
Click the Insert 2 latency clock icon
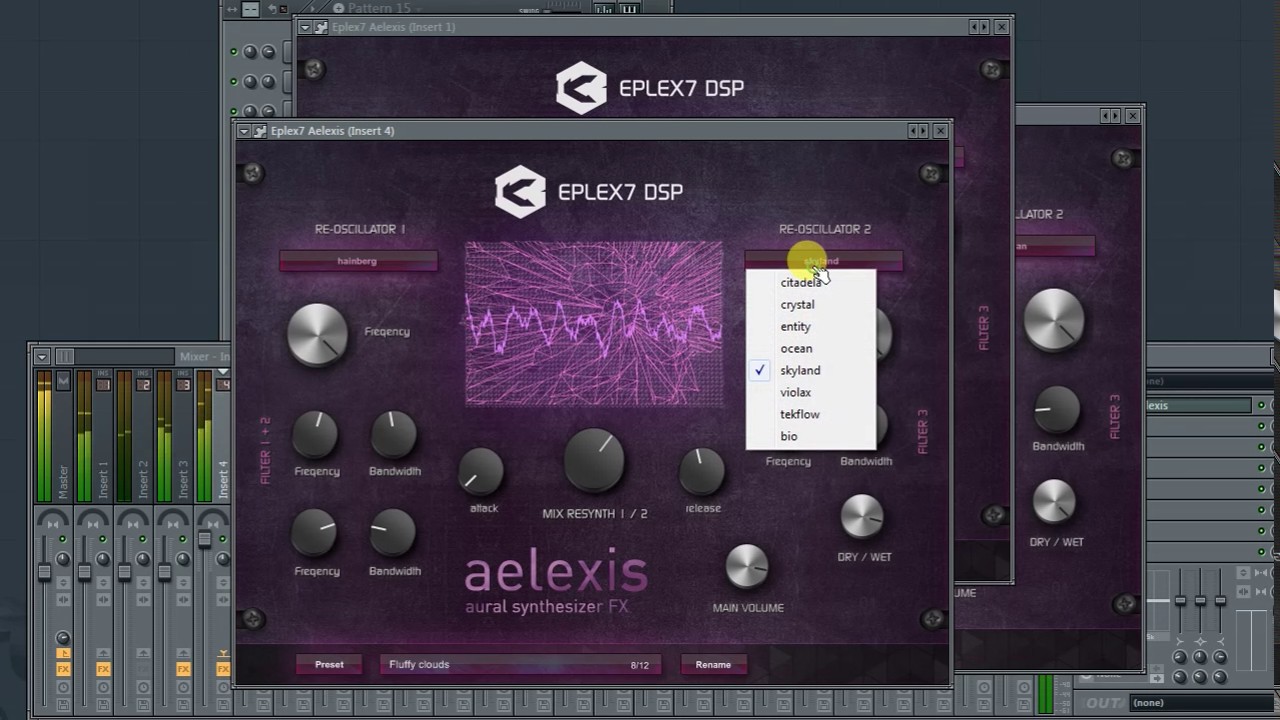pyautogui.click(x=143, y=687)
